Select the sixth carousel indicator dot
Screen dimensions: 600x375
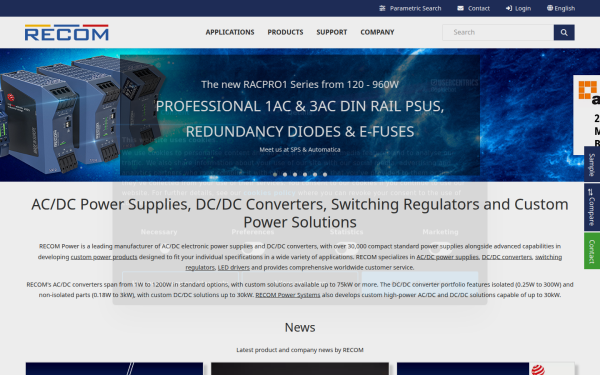[324, 174]
